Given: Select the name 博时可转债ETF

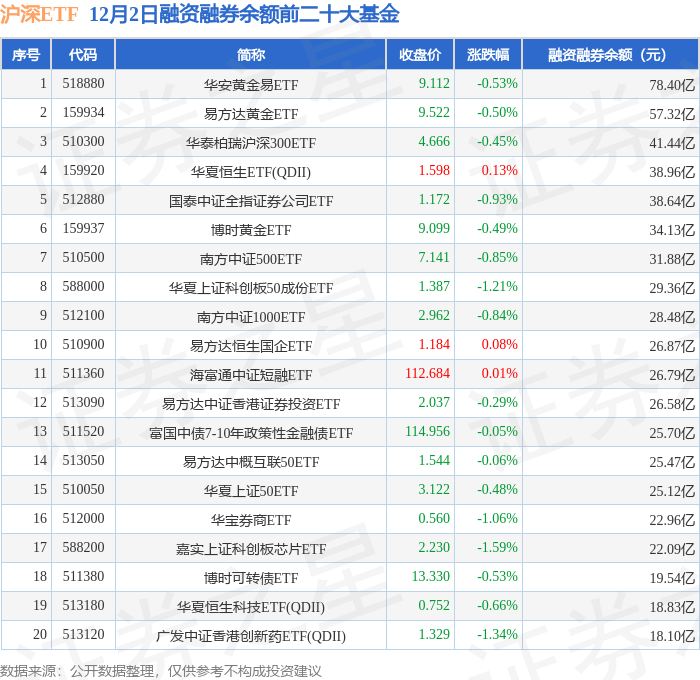Looking at the screenshot, I should click(x=251, y=578).
